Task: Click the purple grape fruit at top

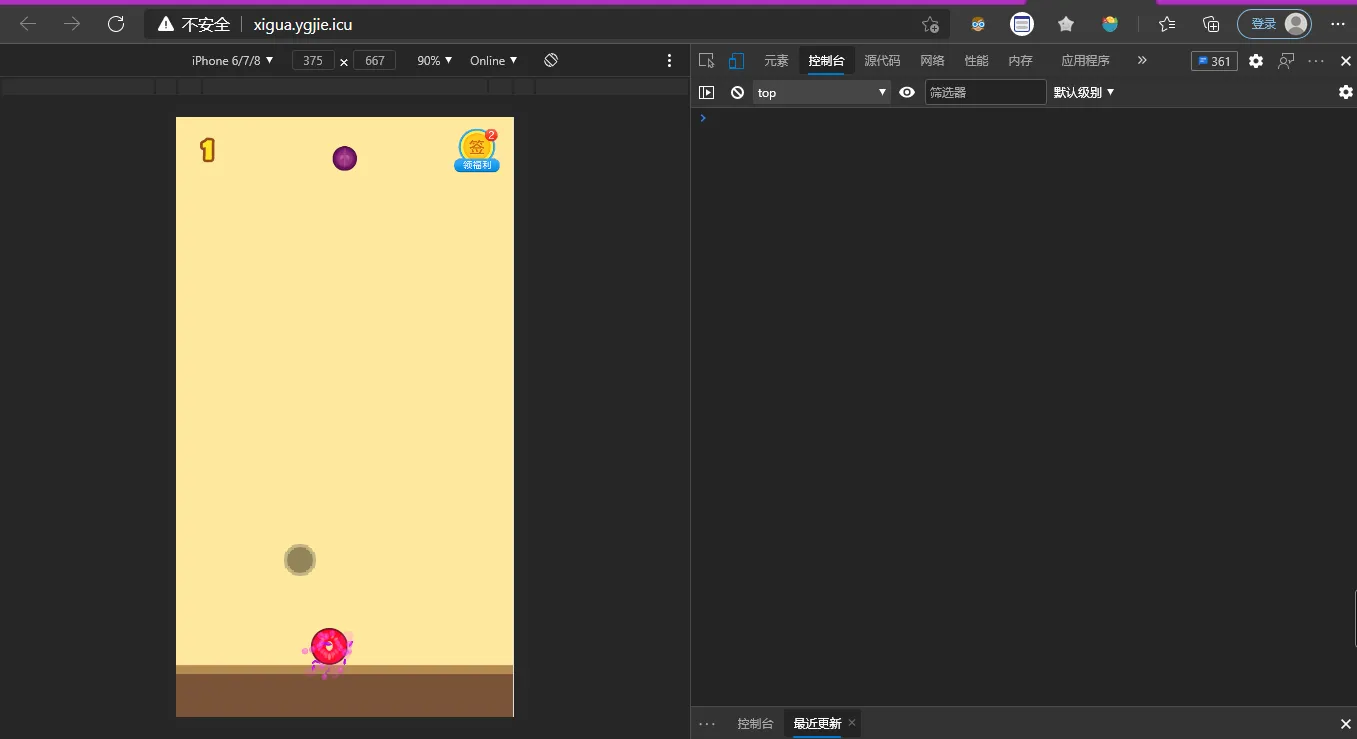Action: 345,158
